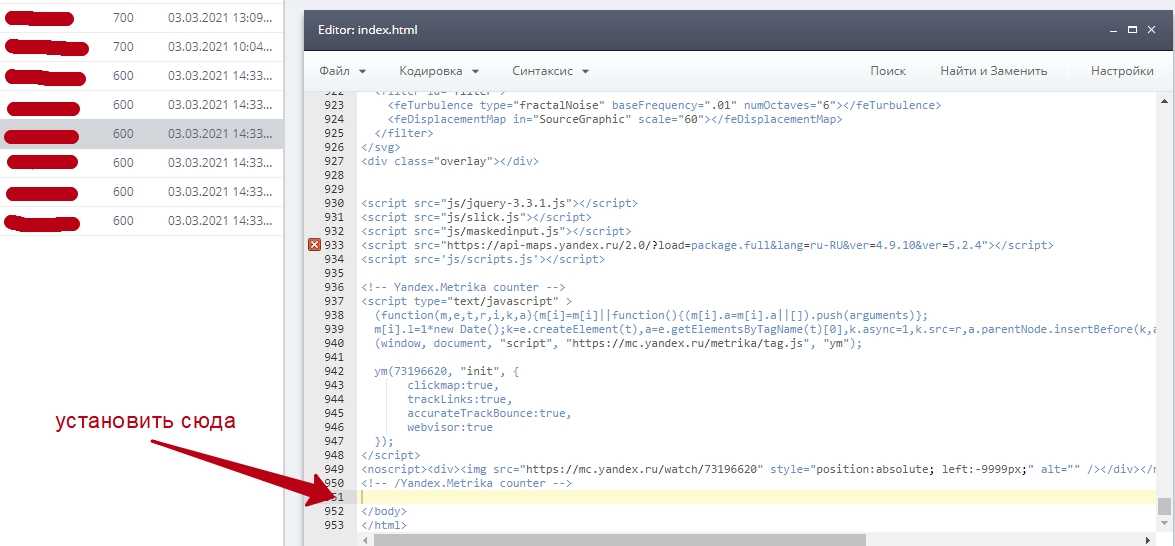Select file row dated 03.03.2021 13:09

142,18
